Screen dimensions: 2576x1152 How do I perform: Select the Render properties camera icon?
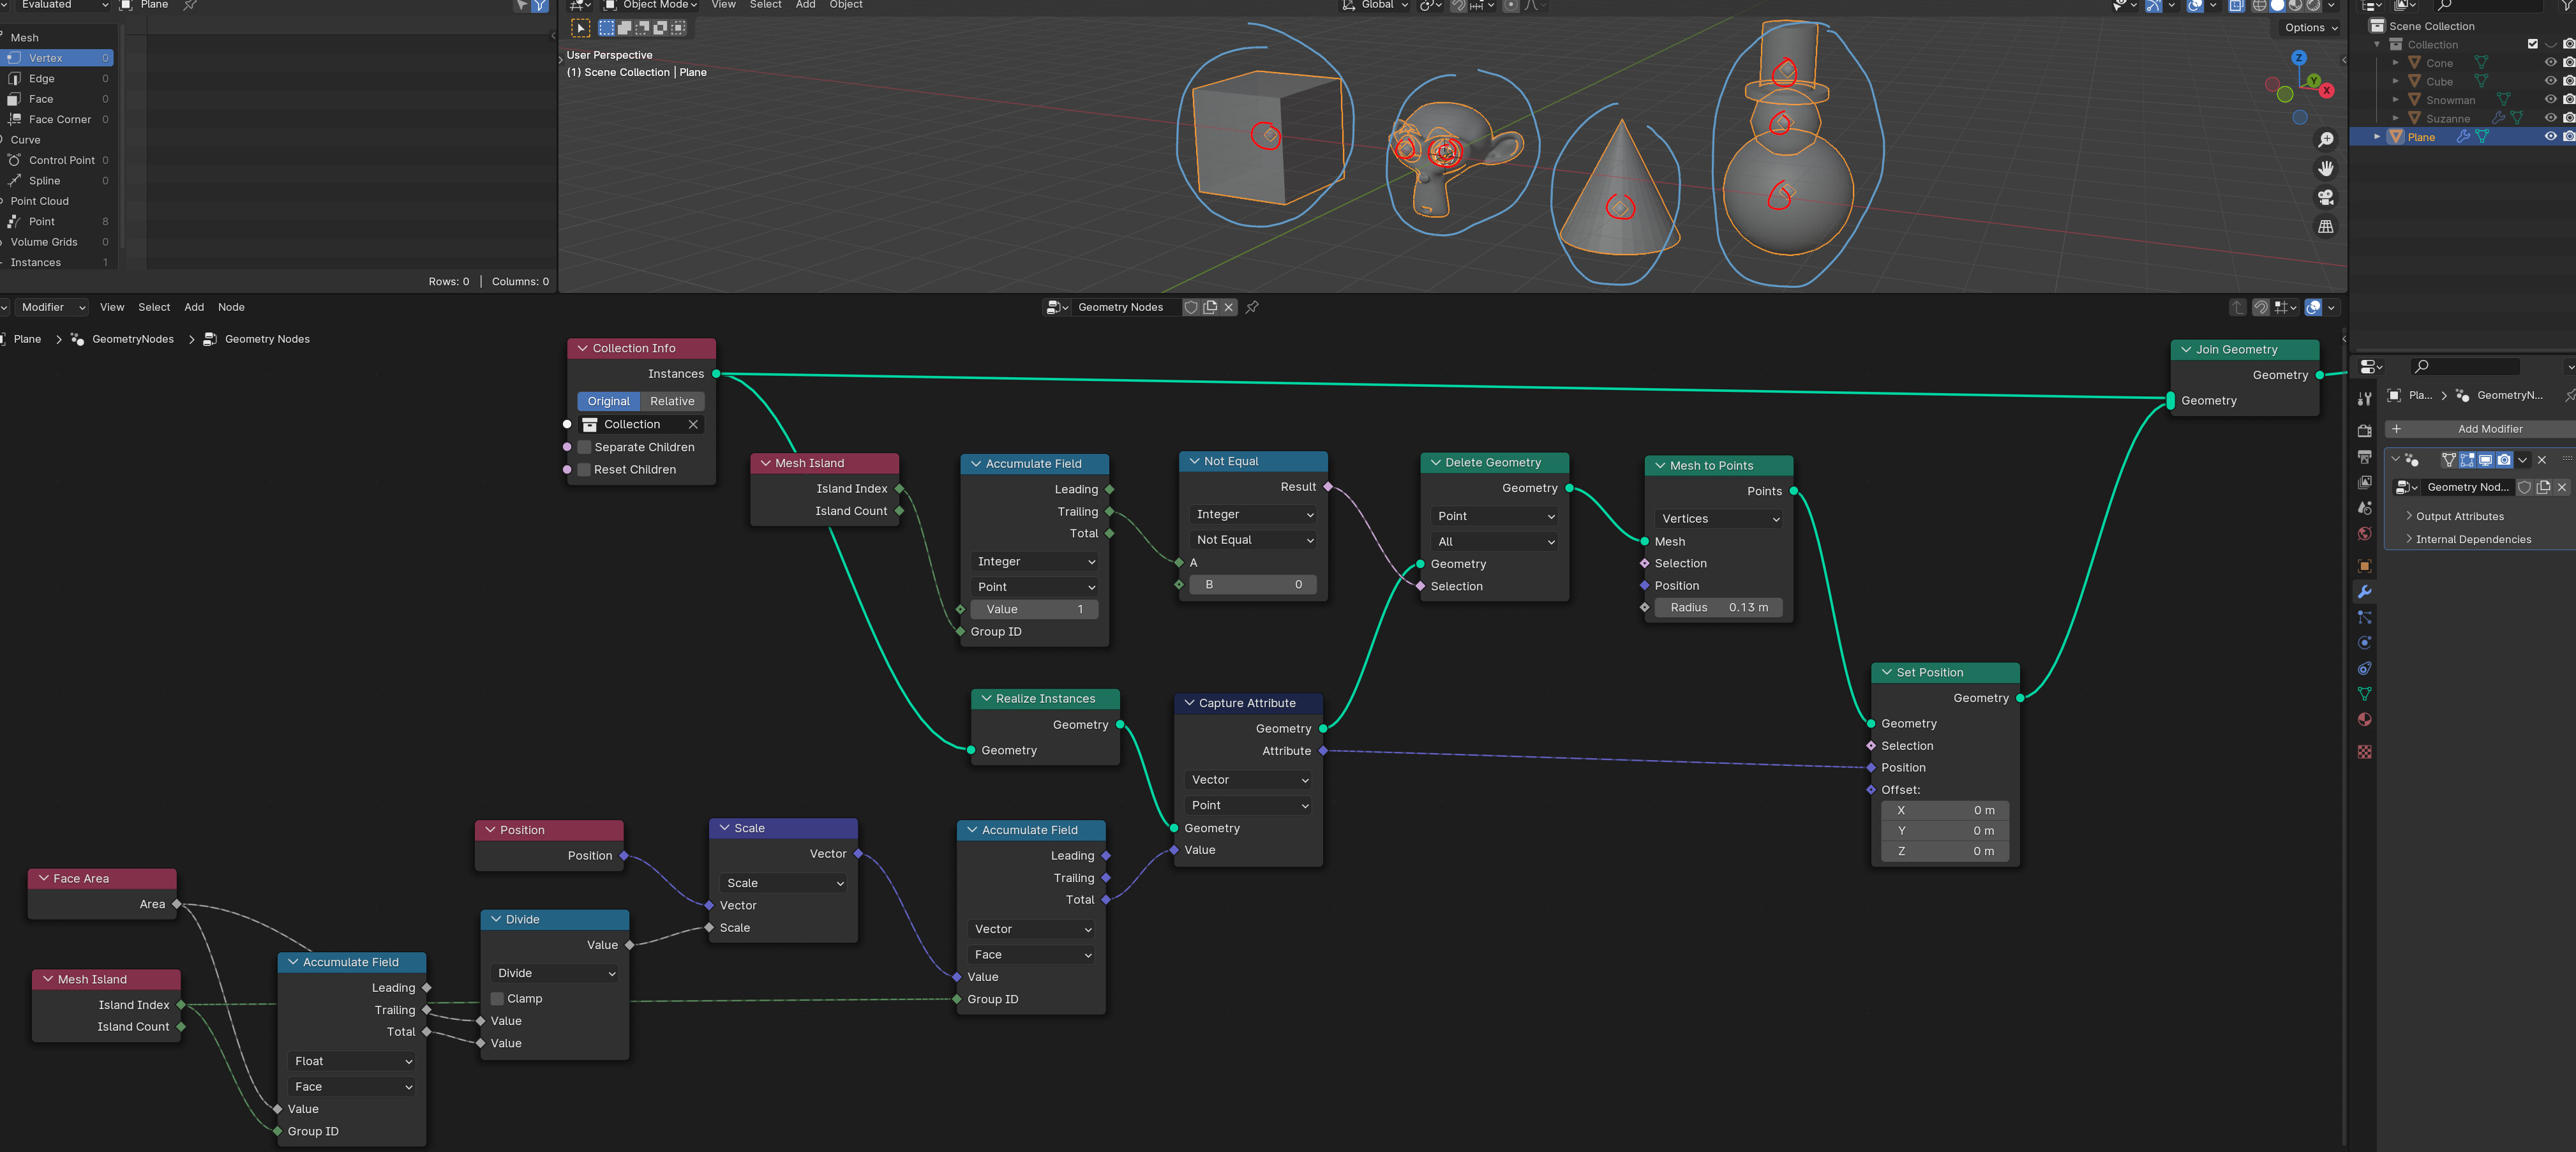(2365, 430)
